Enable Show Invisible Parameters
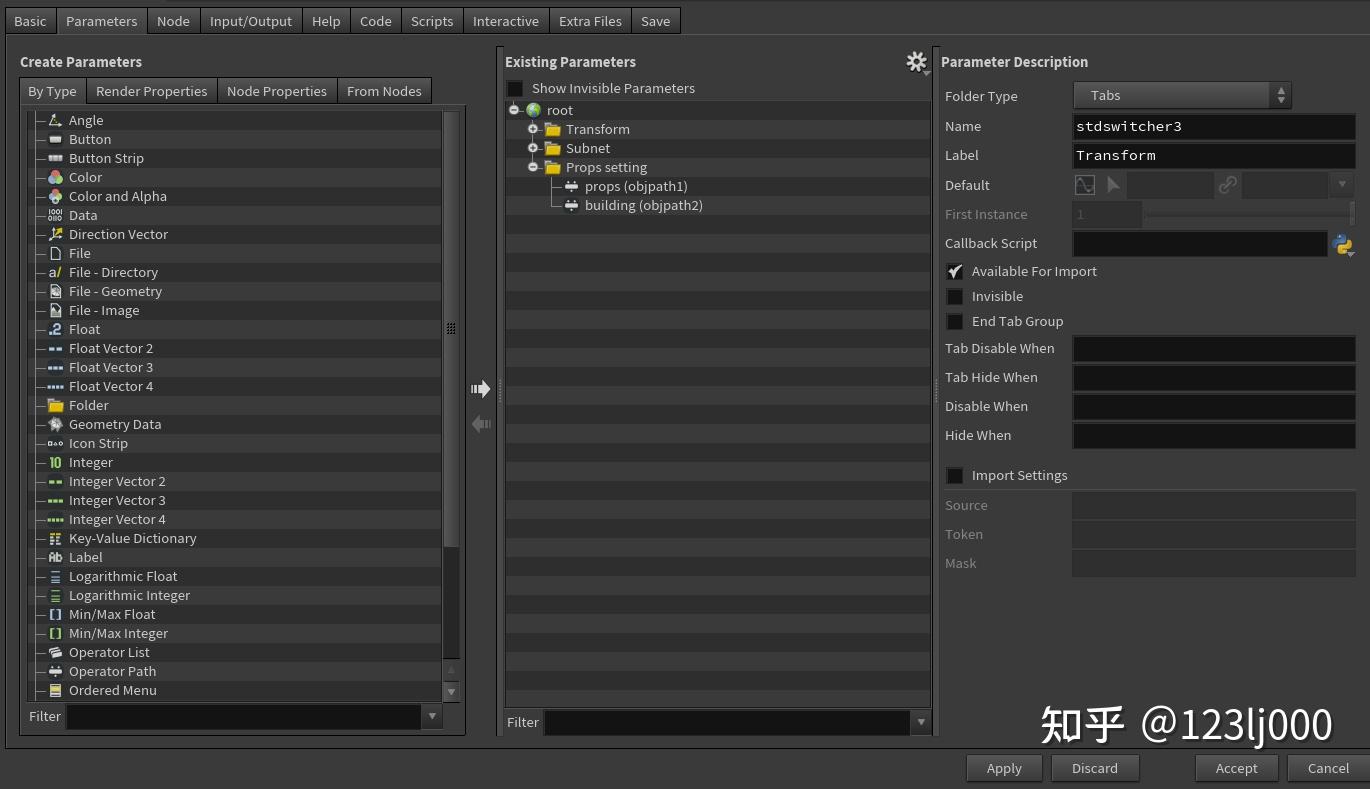Screen dimensions: 1370x789 (x=514, y=88)
